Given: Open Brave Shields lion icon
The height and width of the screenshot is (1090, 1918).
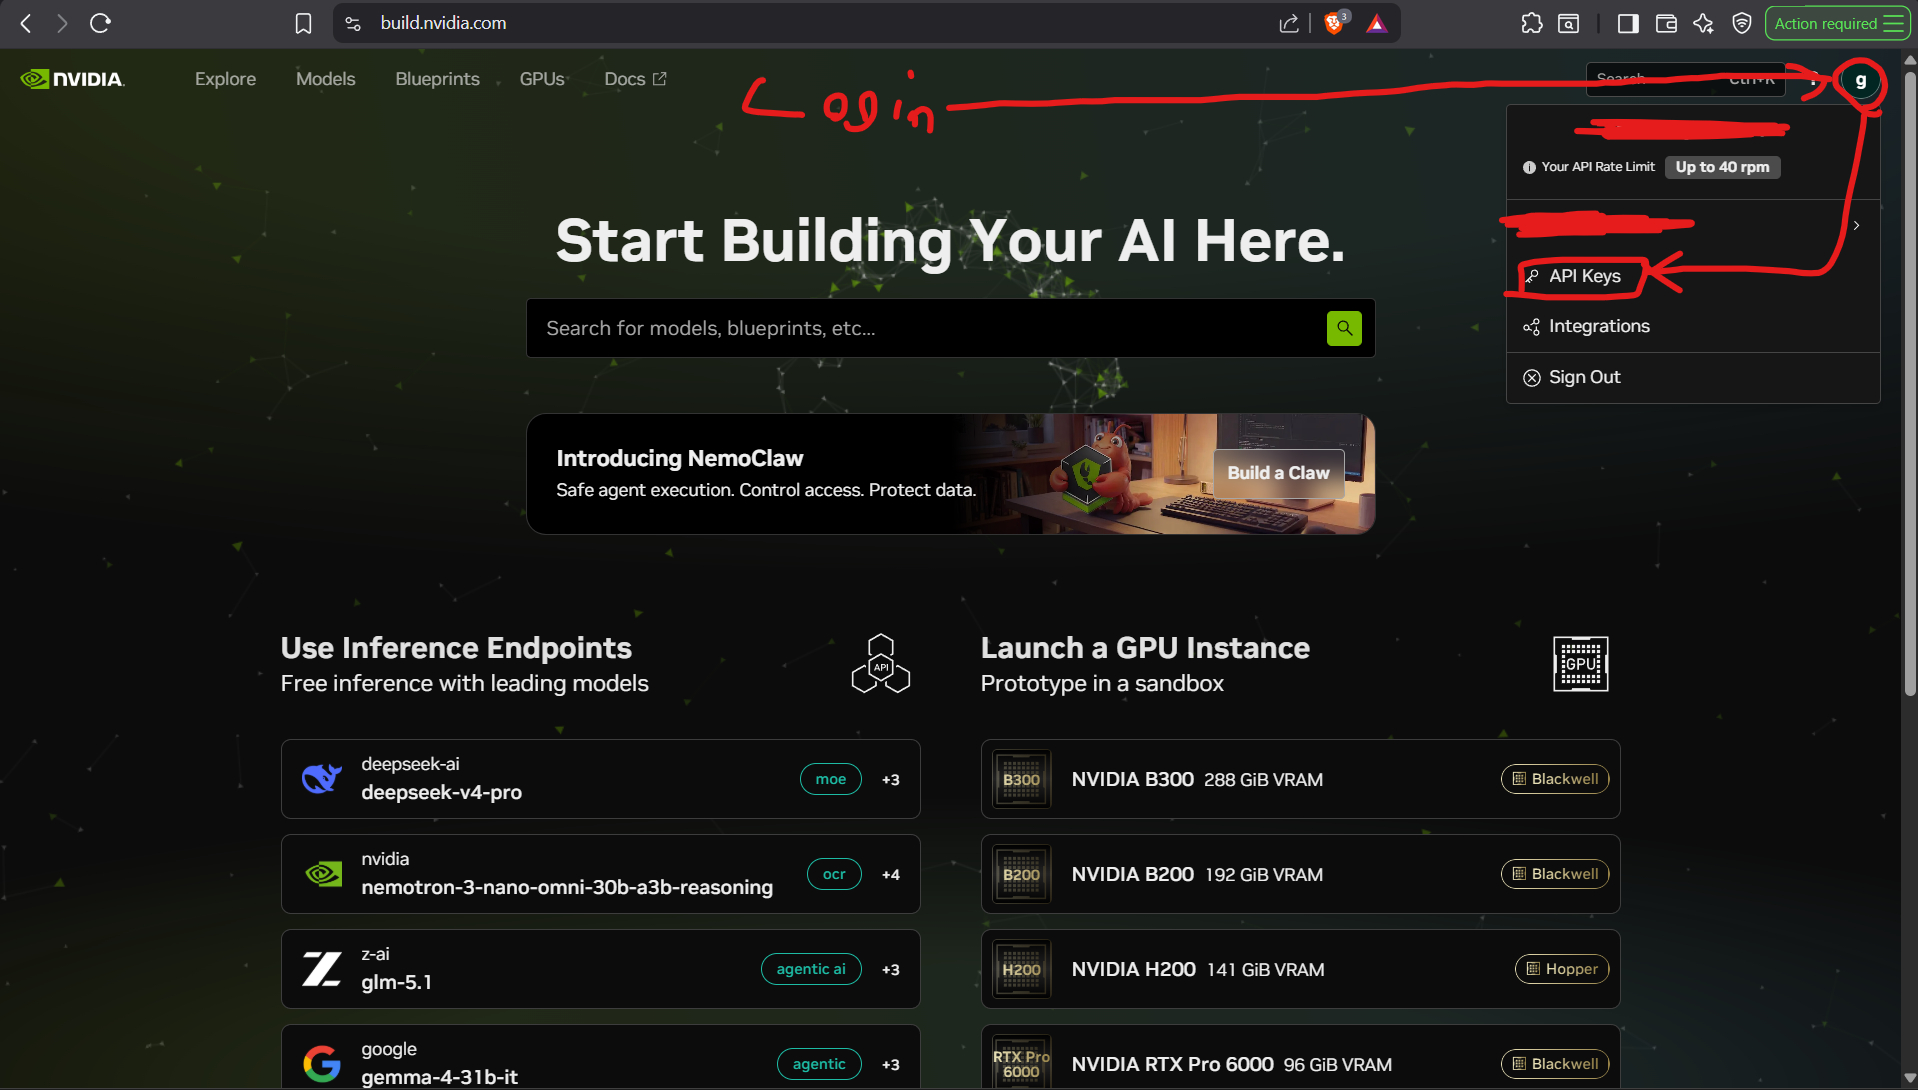Looking at the screenshot, I should click(x=1334, y=23).
